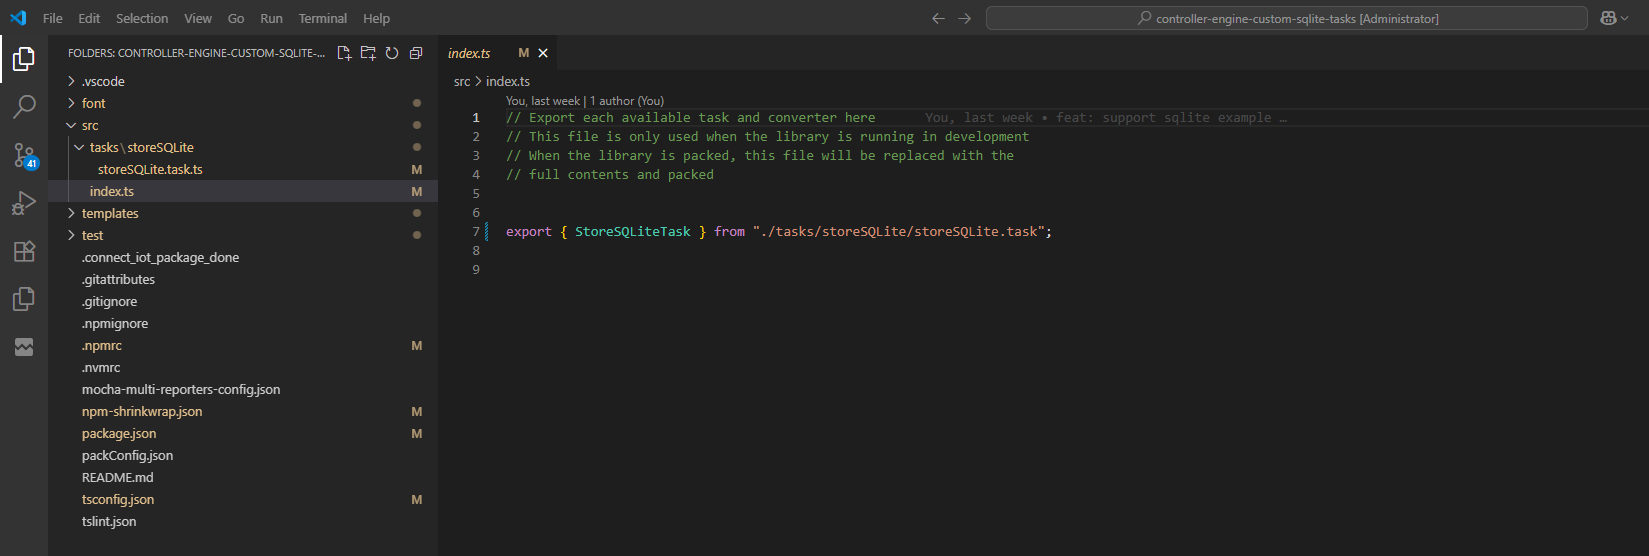This screenshot has width=1649, height=556.
Task: Click the explorer folders section header title
Action: point(196,53)
